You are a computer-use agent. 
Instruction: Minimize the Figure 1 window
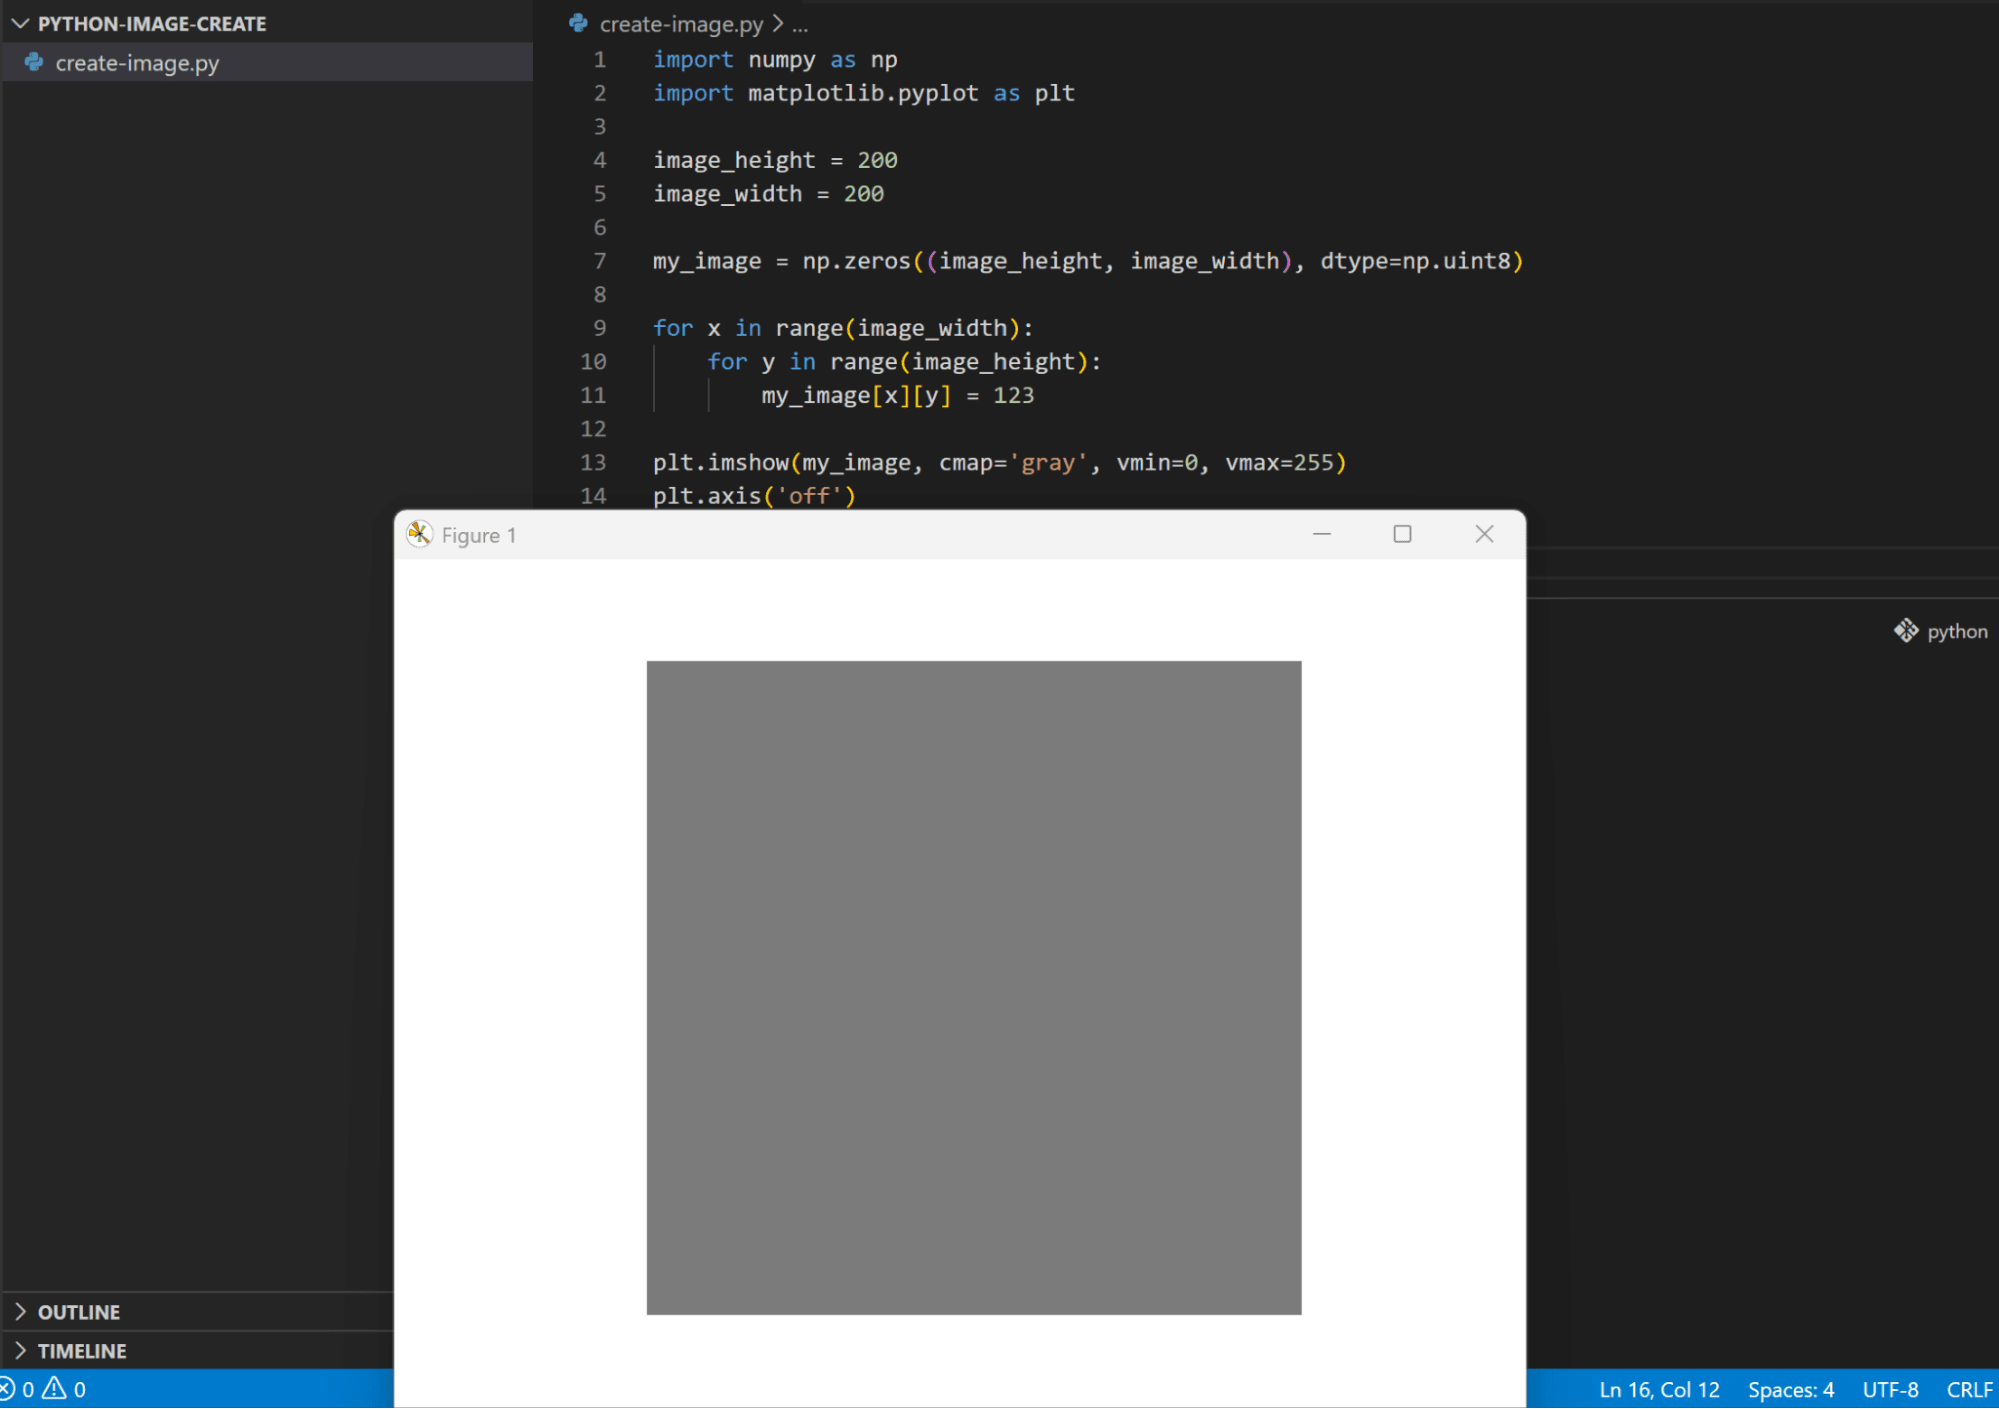pos(1321,534)
